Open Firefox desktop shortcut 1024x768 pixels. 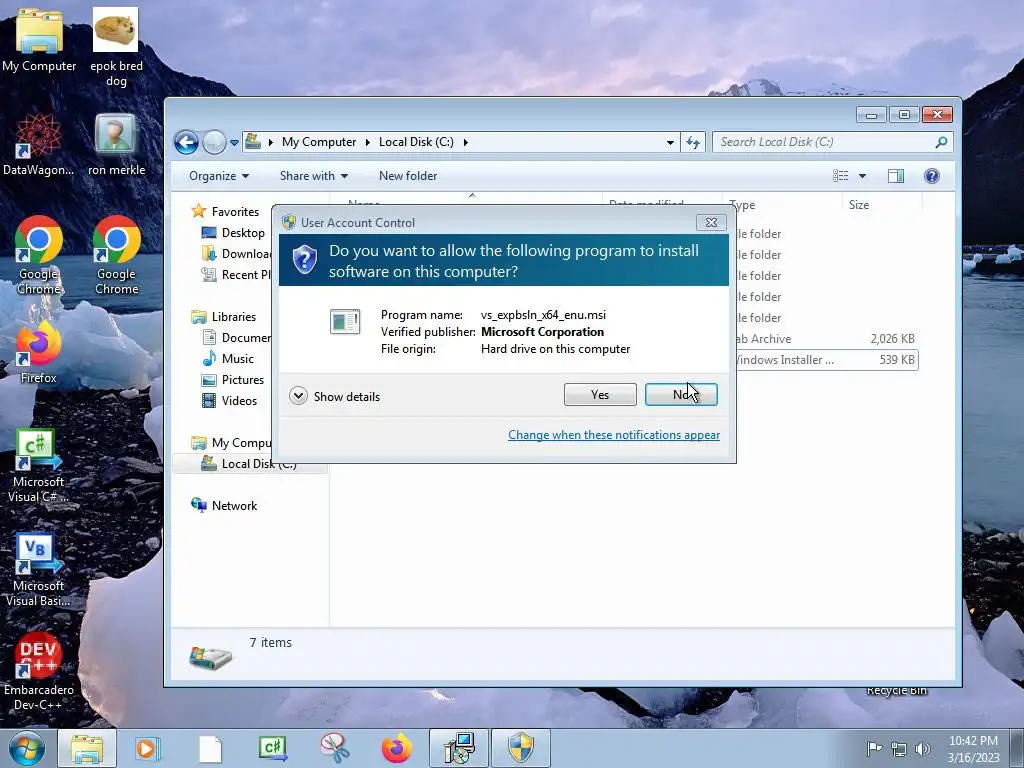click(39, 353)
